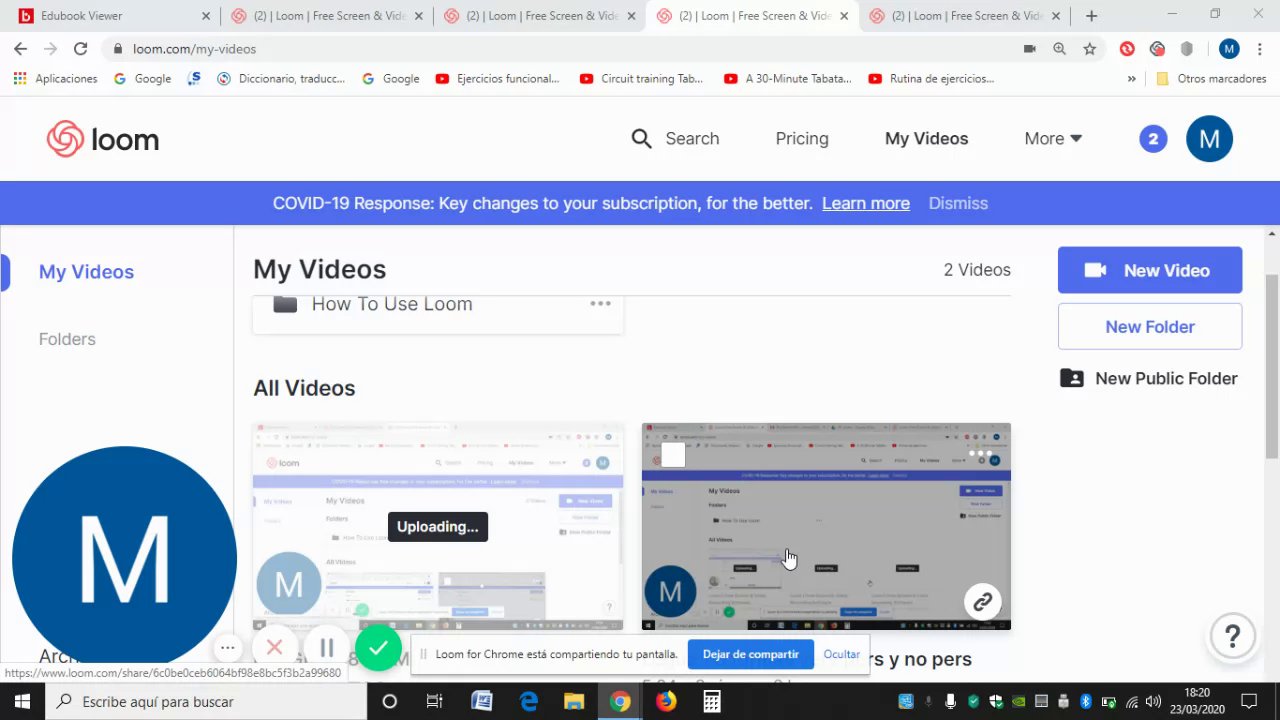Bookmark this page with the star icon
Viewport: 1280px width, 720px height.
[1090, 49]
